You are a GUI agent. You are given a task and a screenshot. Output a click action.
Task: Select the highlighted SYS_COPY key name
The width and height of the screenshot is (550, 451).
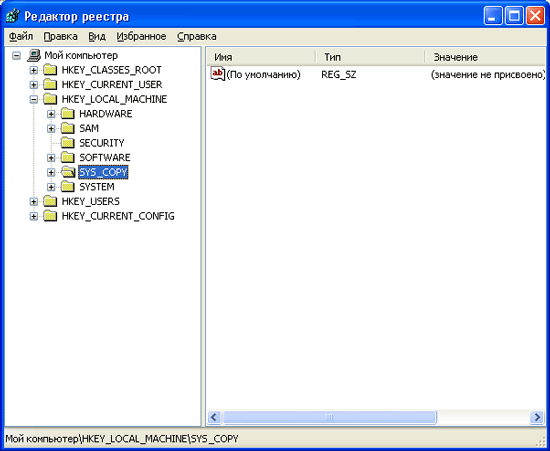click(103, 172)
